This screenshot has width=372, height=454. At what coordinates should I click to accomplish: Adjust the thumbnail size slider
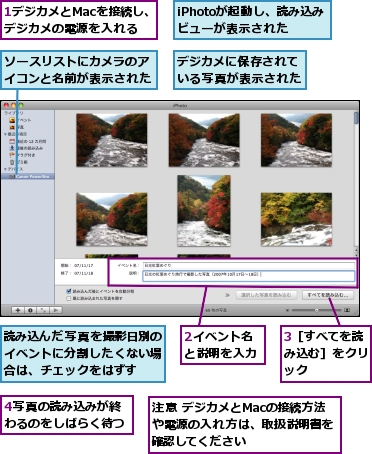click(316, 310)
